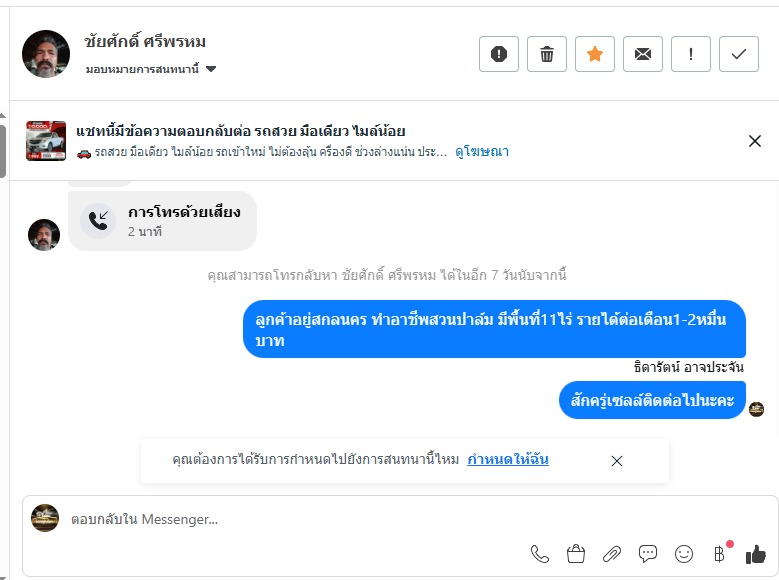Start a call with phone icon

pos(540,553)
